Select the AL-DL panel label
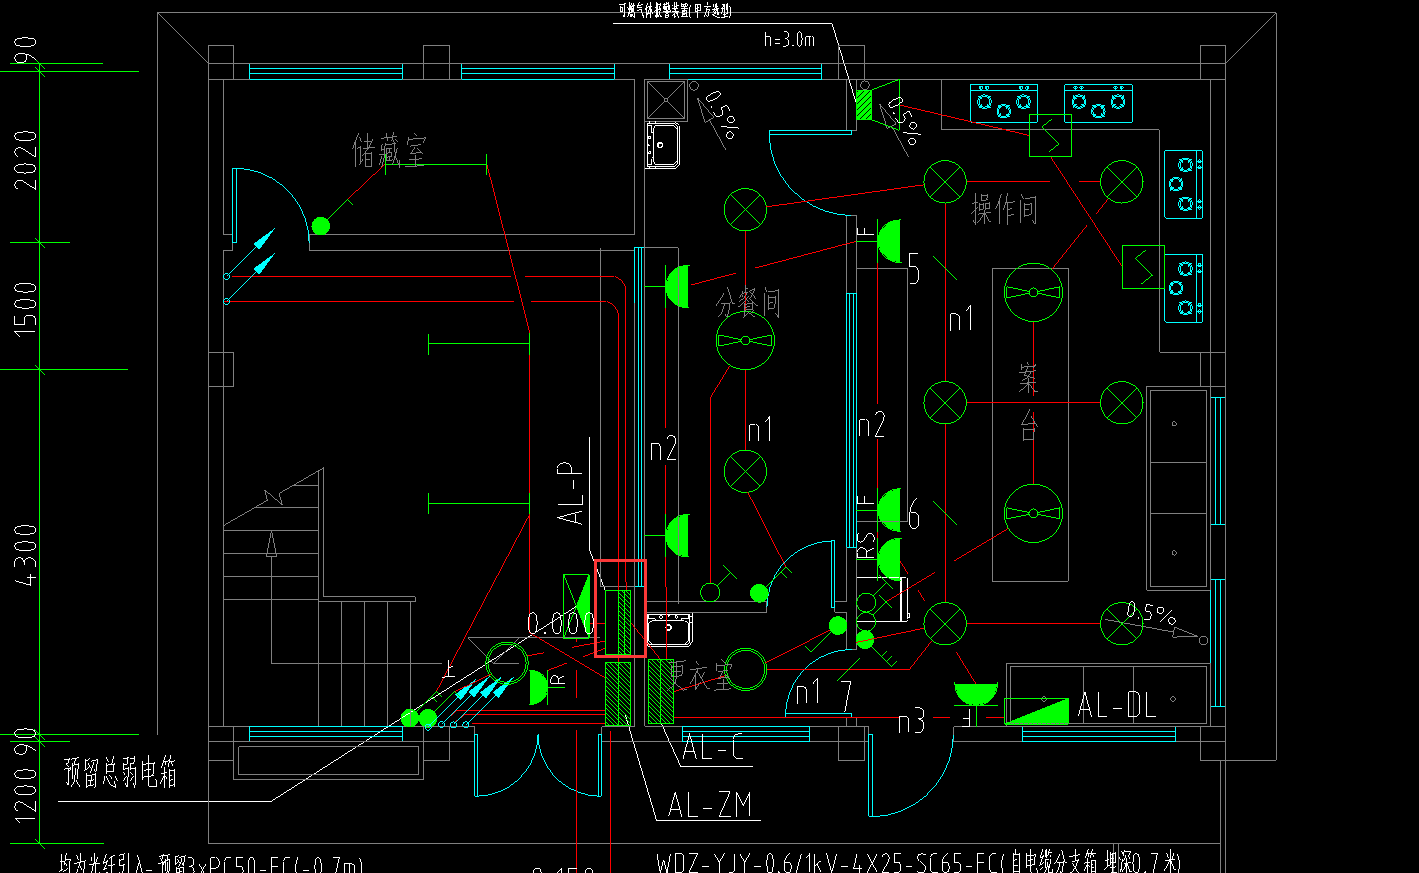The image size is (1419, 873). [x=1117, y=706]
